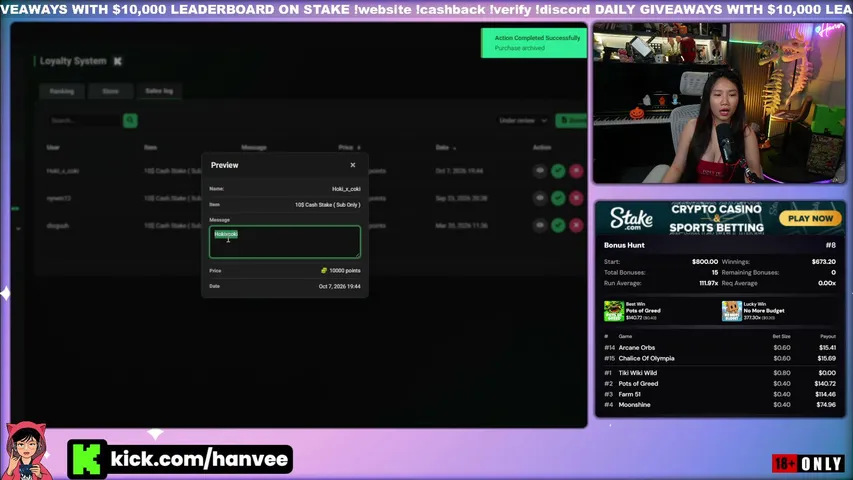Click the Search input field

click(84, 120)
